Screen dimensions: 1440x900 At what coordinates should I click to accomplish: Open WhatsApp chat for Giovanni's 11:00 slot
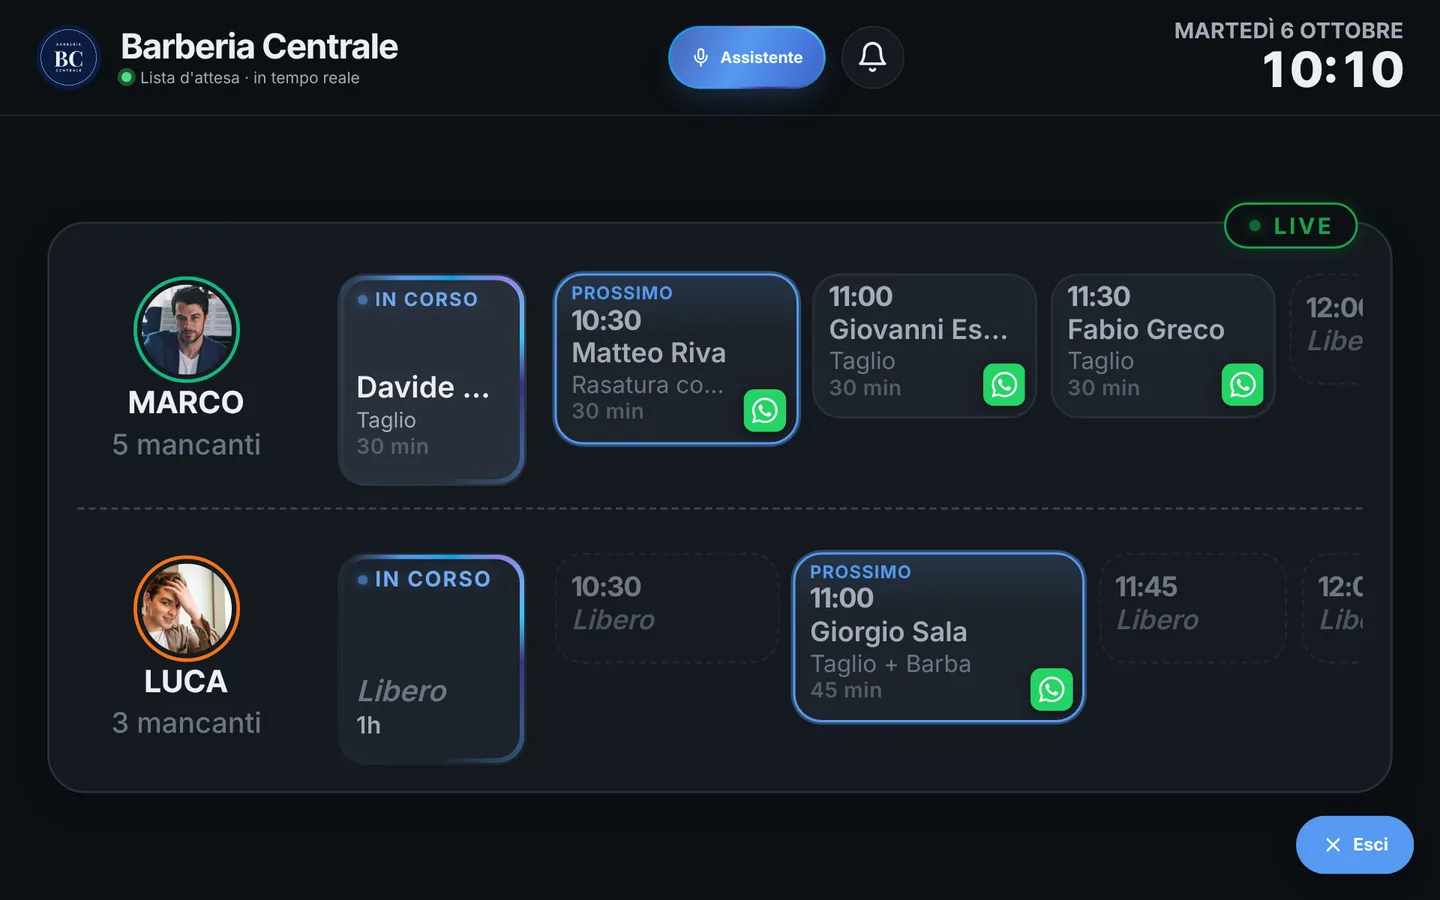[x=1004, y=385]
